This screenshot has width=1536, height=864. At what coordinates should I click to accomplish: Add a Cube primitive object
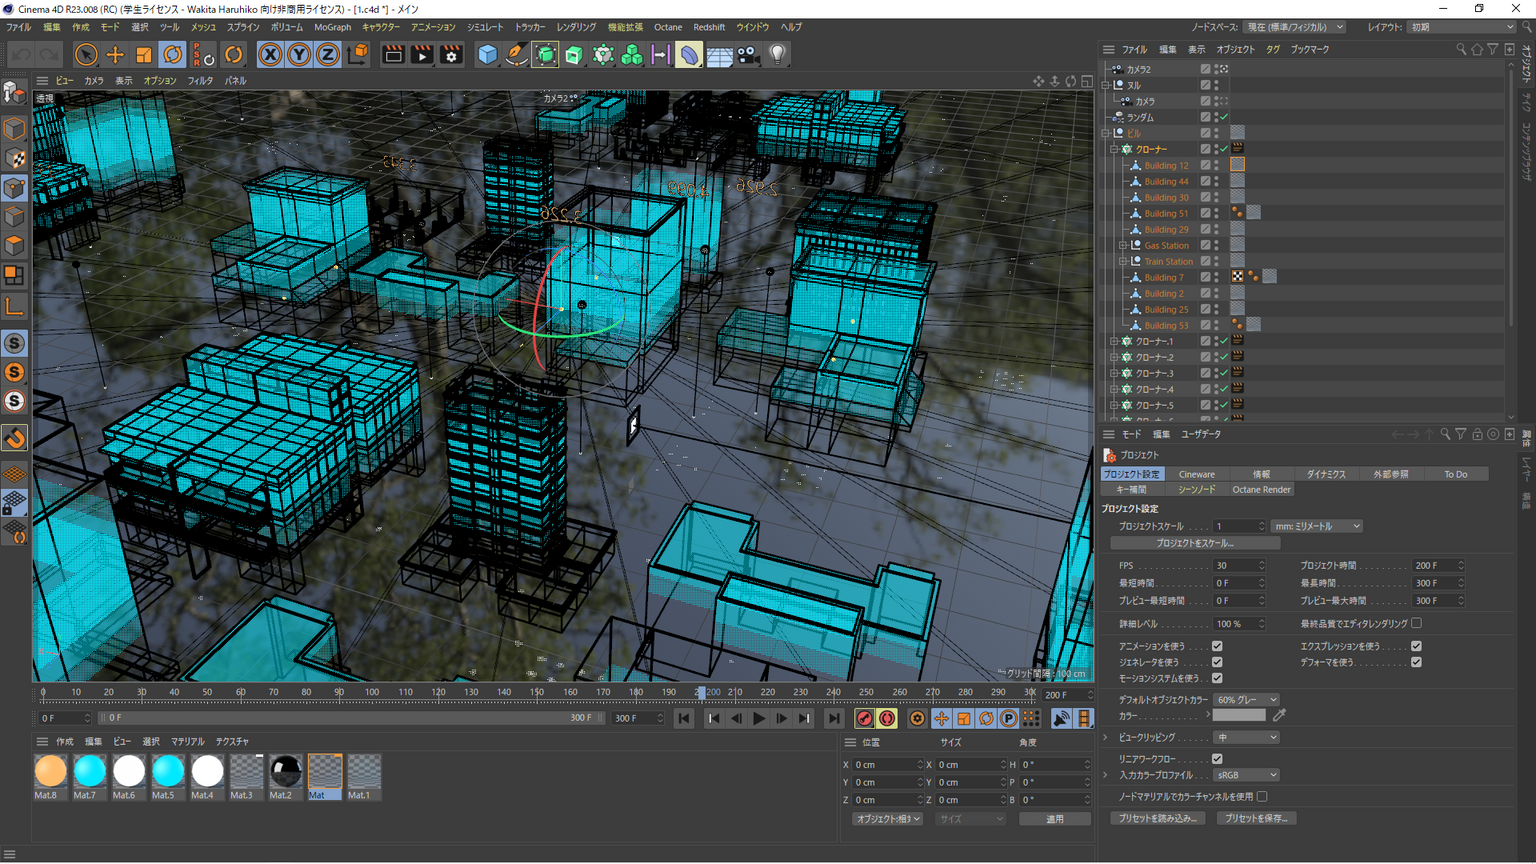click(487, 55)
